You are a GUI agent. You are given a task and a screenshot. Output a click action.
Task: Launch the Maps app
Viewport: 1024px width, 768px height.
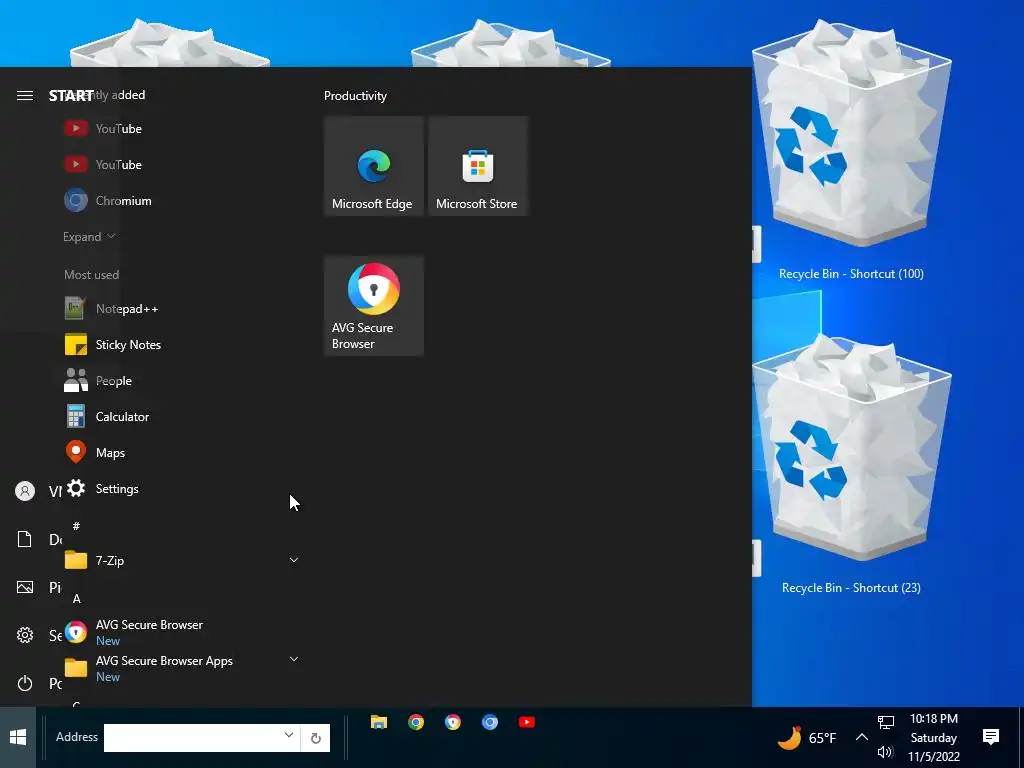(95, 453)
